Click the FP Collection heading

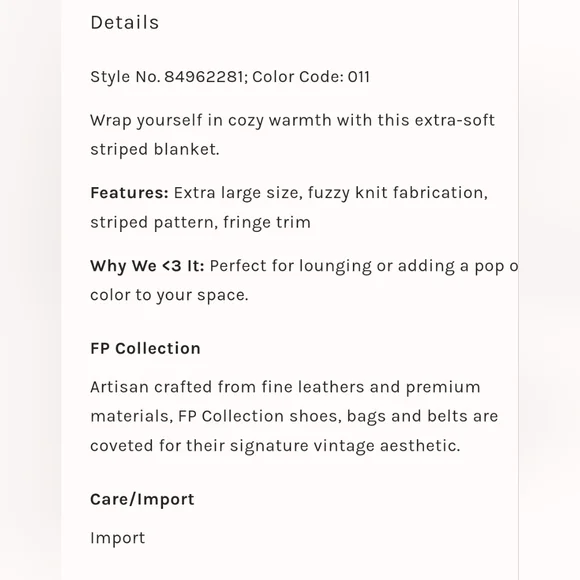pos(145,348)
